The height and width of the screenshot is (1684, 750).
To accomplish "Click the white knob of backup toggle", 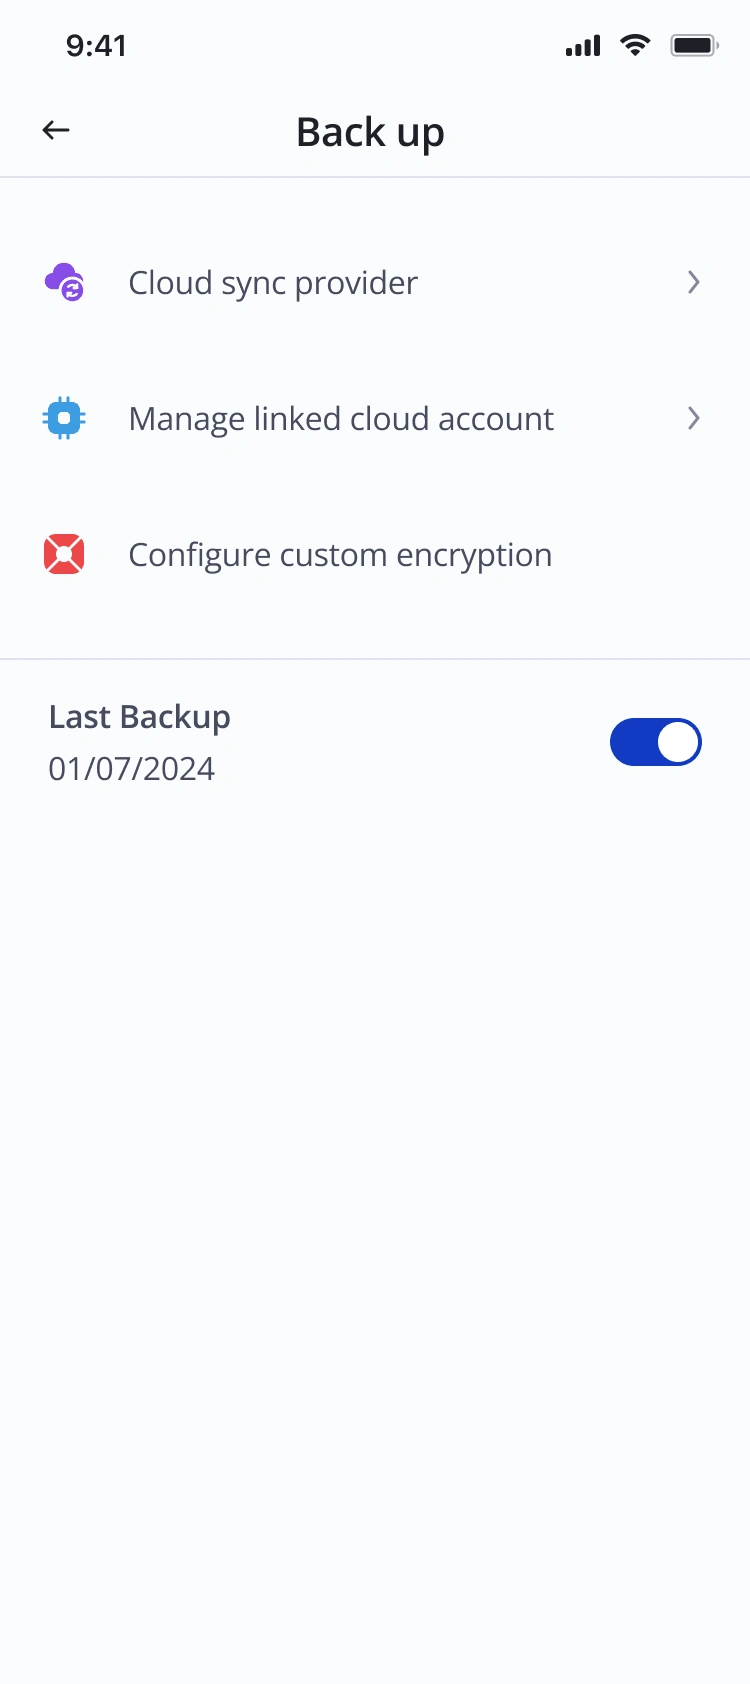I will (x=679, y=742).
